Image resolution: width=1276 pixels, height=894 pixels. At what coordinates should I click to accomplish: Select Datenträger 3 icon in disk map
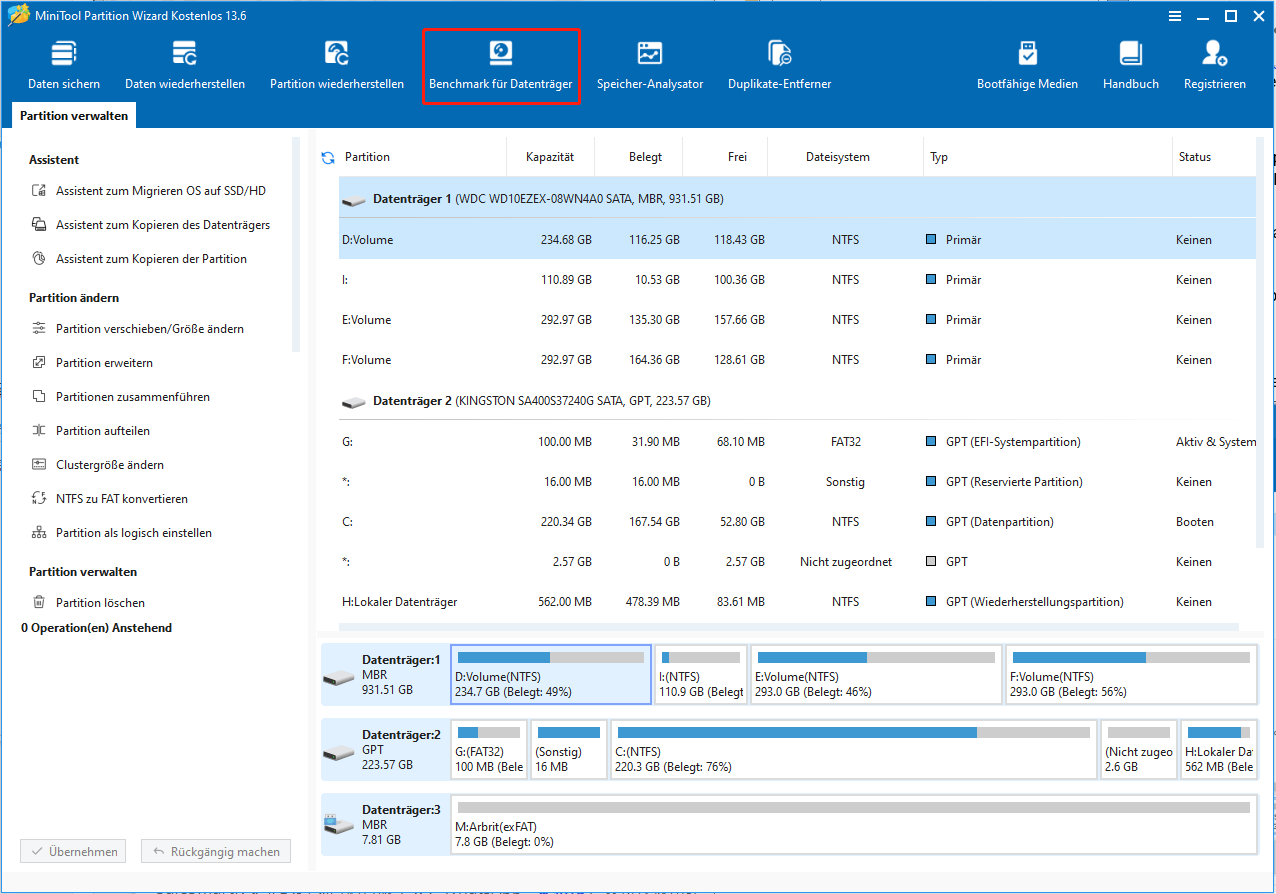pos(339,825)
